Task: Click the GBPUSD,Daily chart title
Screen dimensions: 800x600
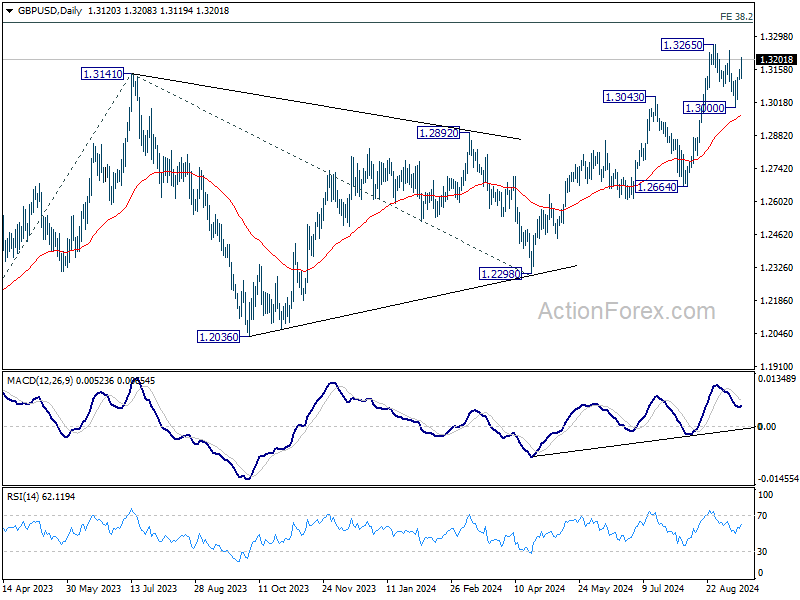Action: pos(49,11)
